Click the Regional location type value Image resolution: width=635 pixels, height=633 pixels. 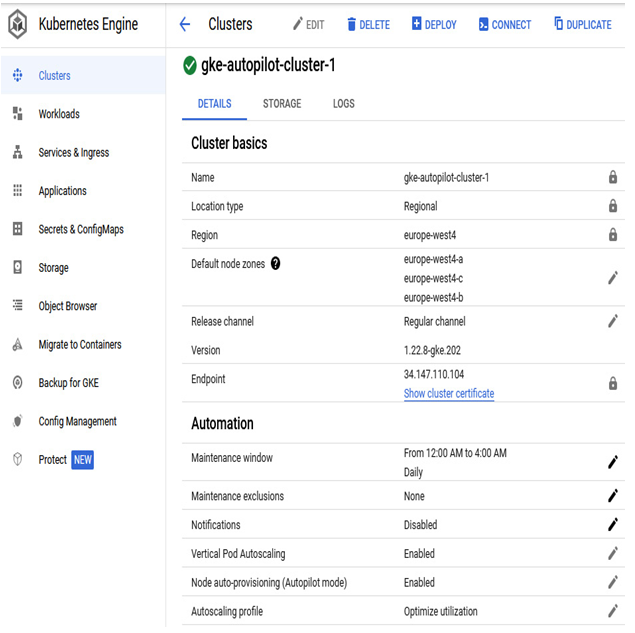(x=420, y=206)
